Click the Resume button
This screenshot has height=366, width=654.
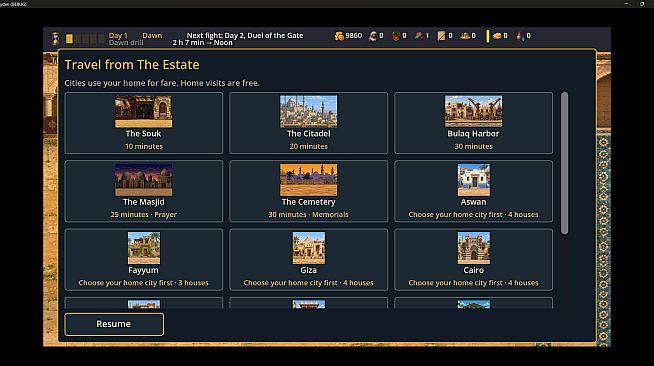click(x=114, y=324)
